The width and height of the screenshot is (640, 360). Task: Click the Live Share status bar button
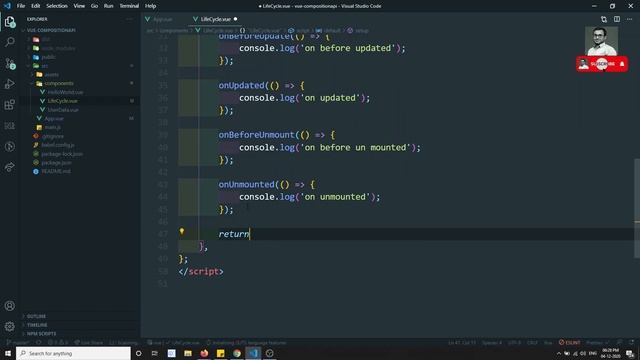[x=89, y=342]
